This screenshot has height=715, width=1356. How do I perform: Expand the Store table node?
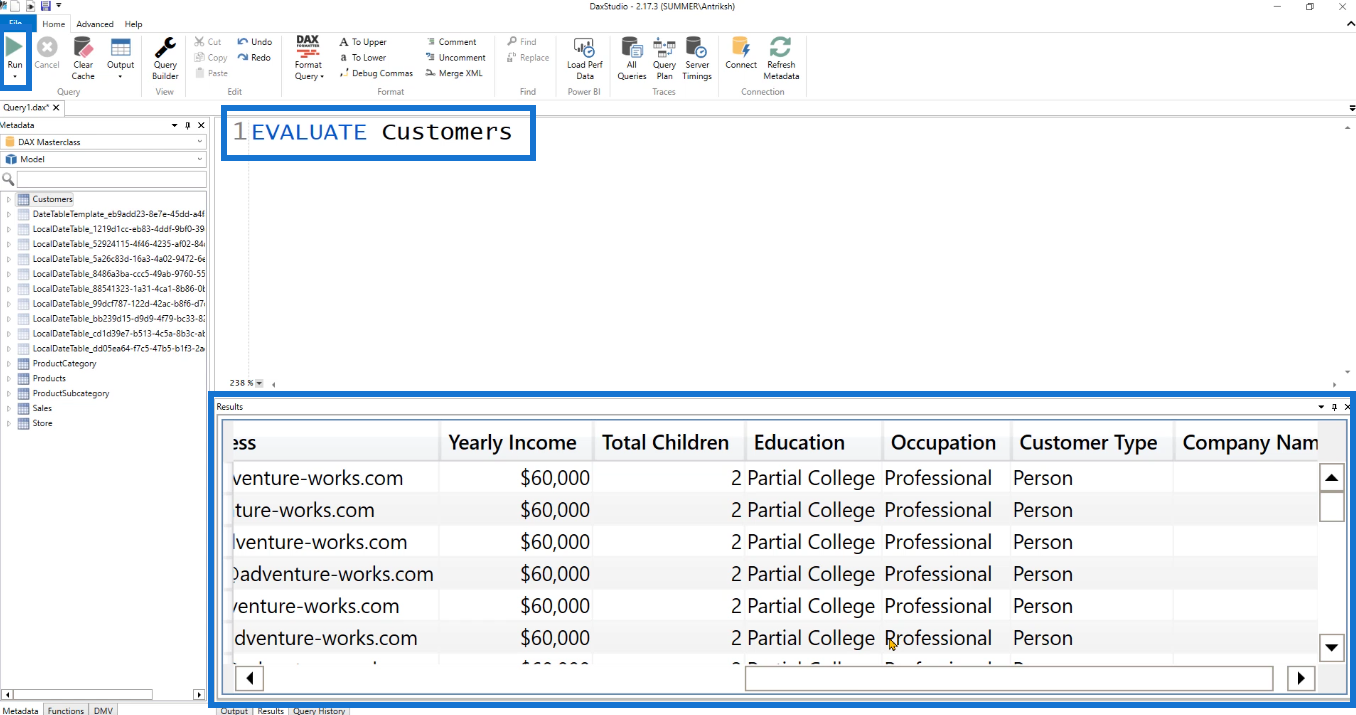(8, 424)
